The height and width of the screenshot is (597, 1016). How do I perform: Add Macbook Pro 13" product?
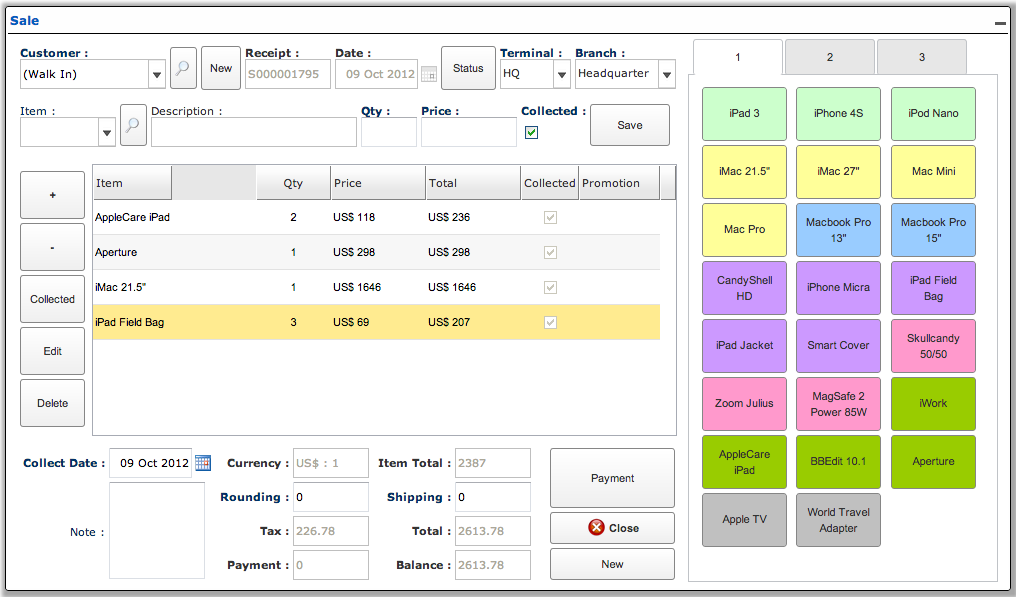coord(838,229)
